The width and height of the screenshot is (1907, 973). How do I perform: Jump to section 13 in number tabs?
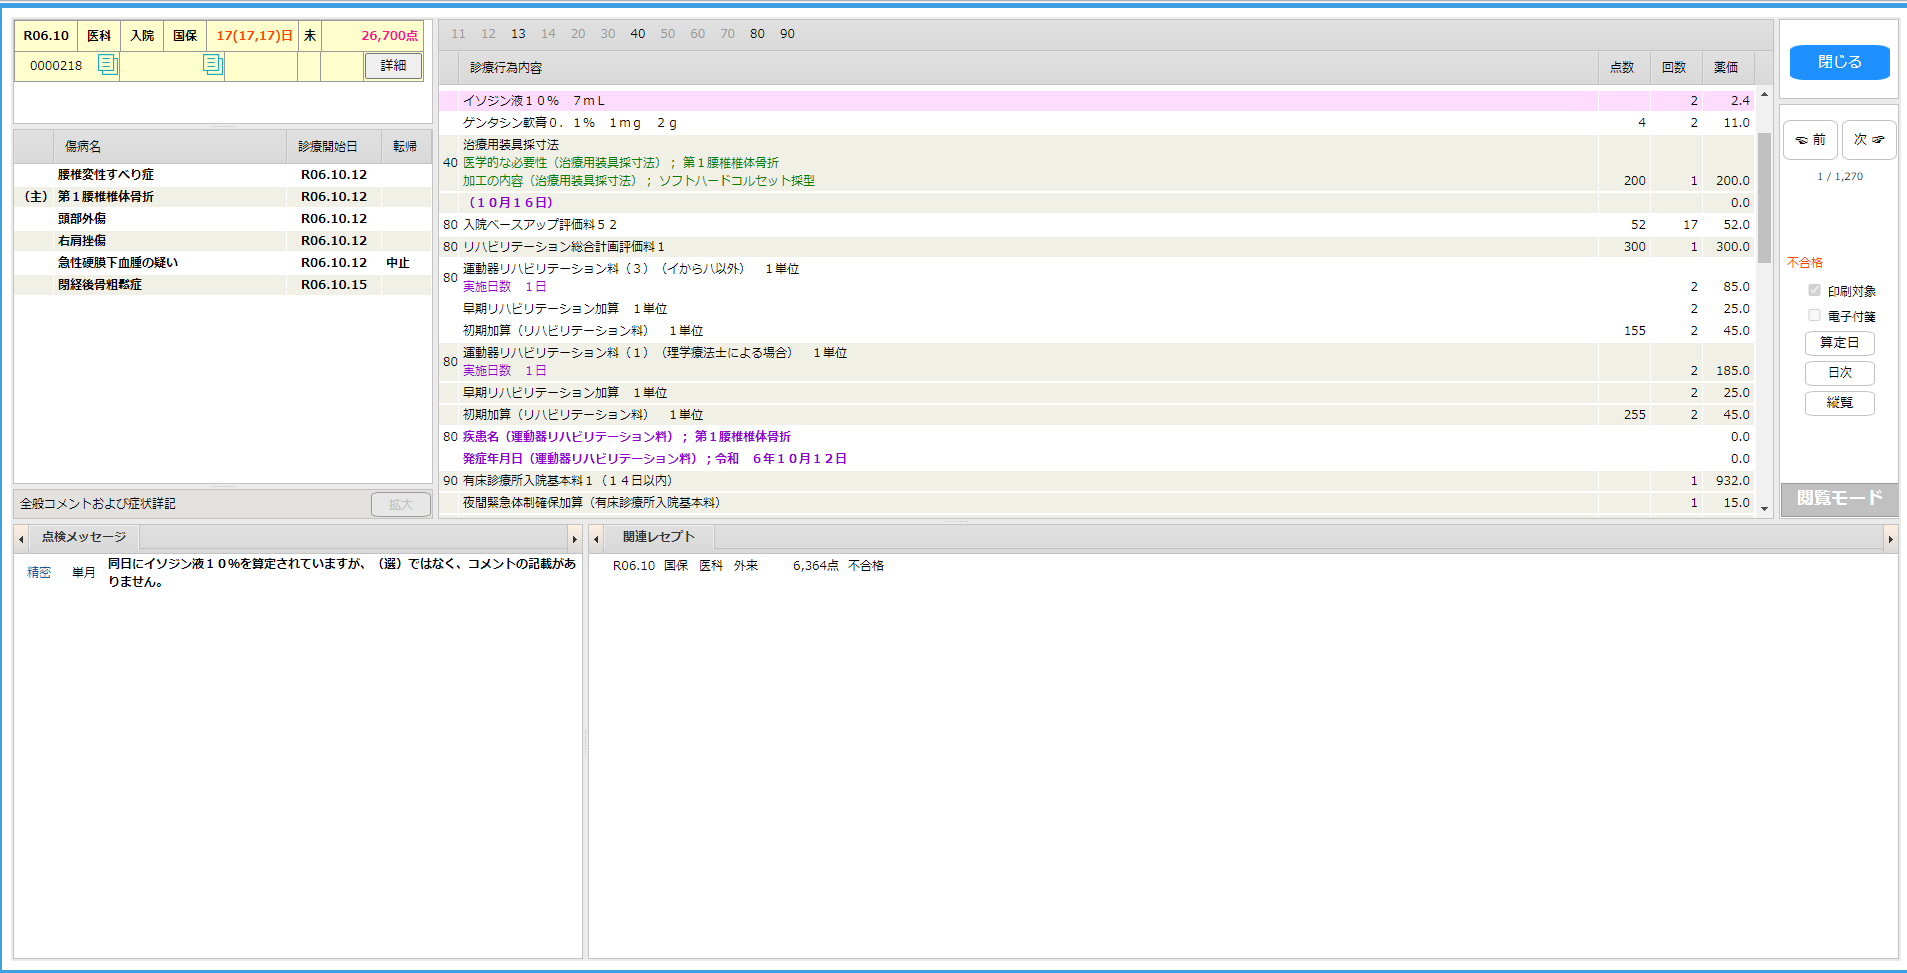[x=518, y=34]
